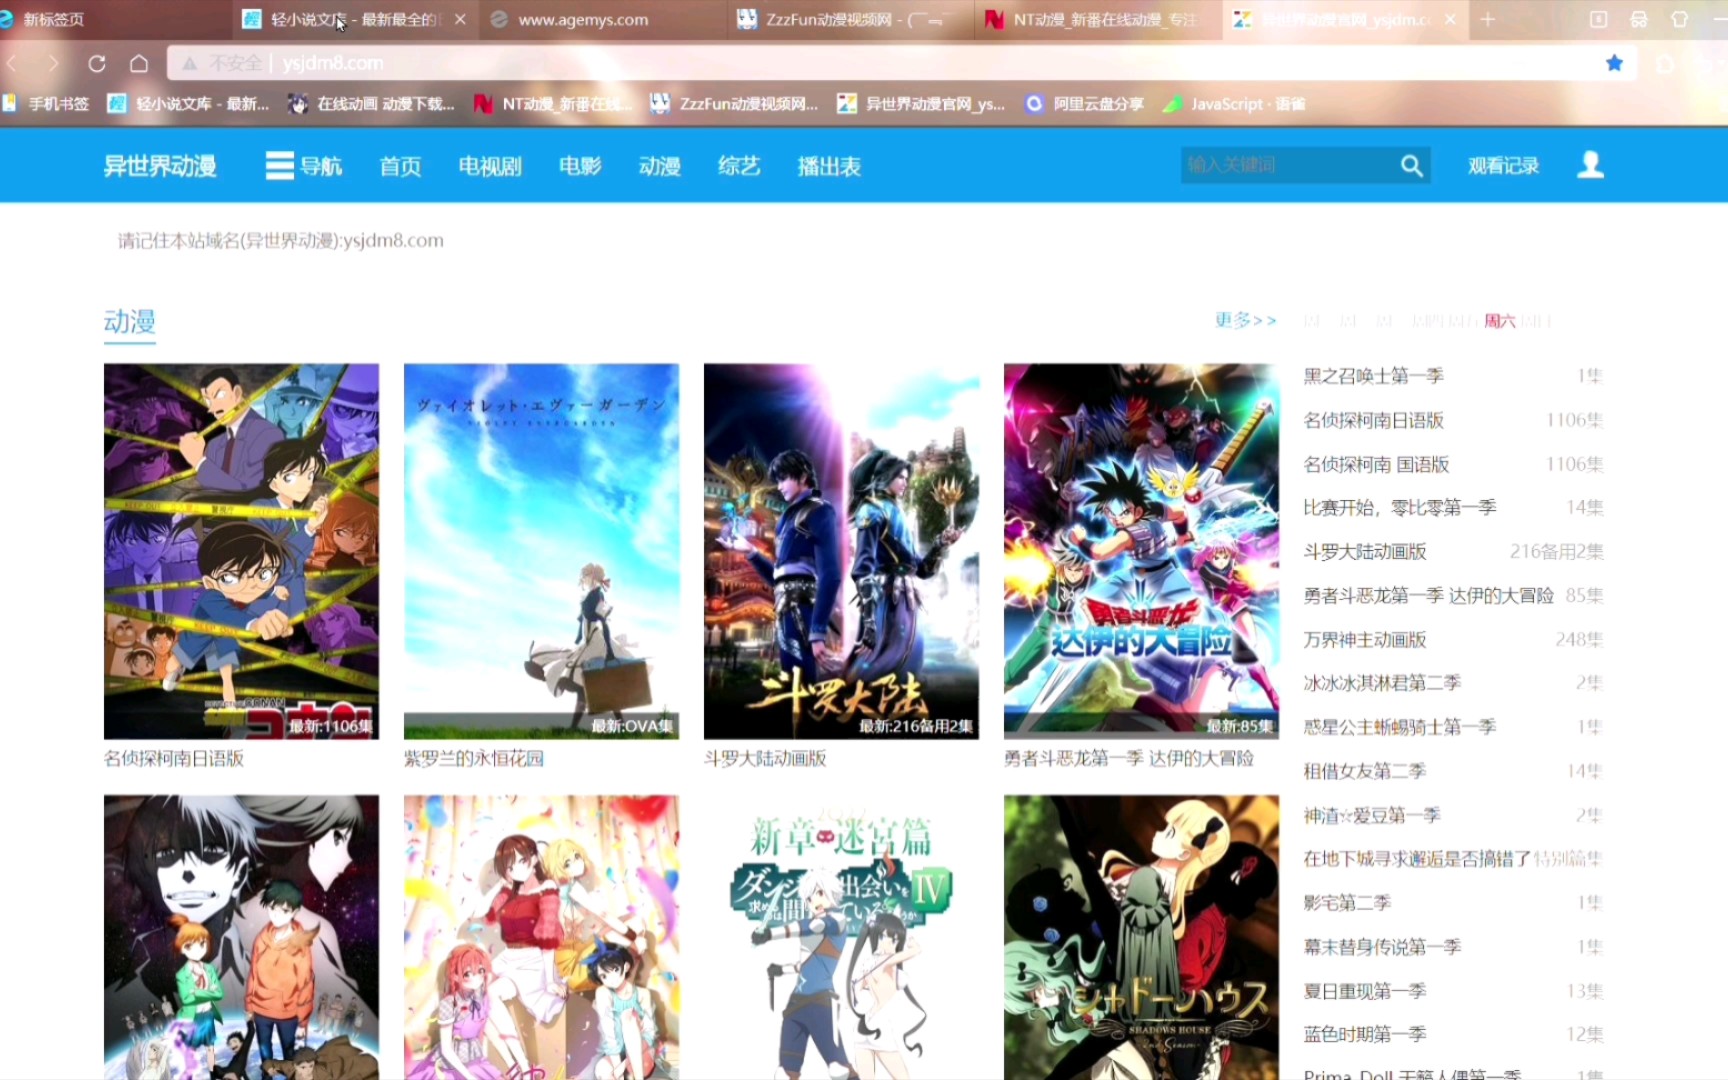
Task: Click the magnifier search icon on the site
Action: coord(1411,166)
